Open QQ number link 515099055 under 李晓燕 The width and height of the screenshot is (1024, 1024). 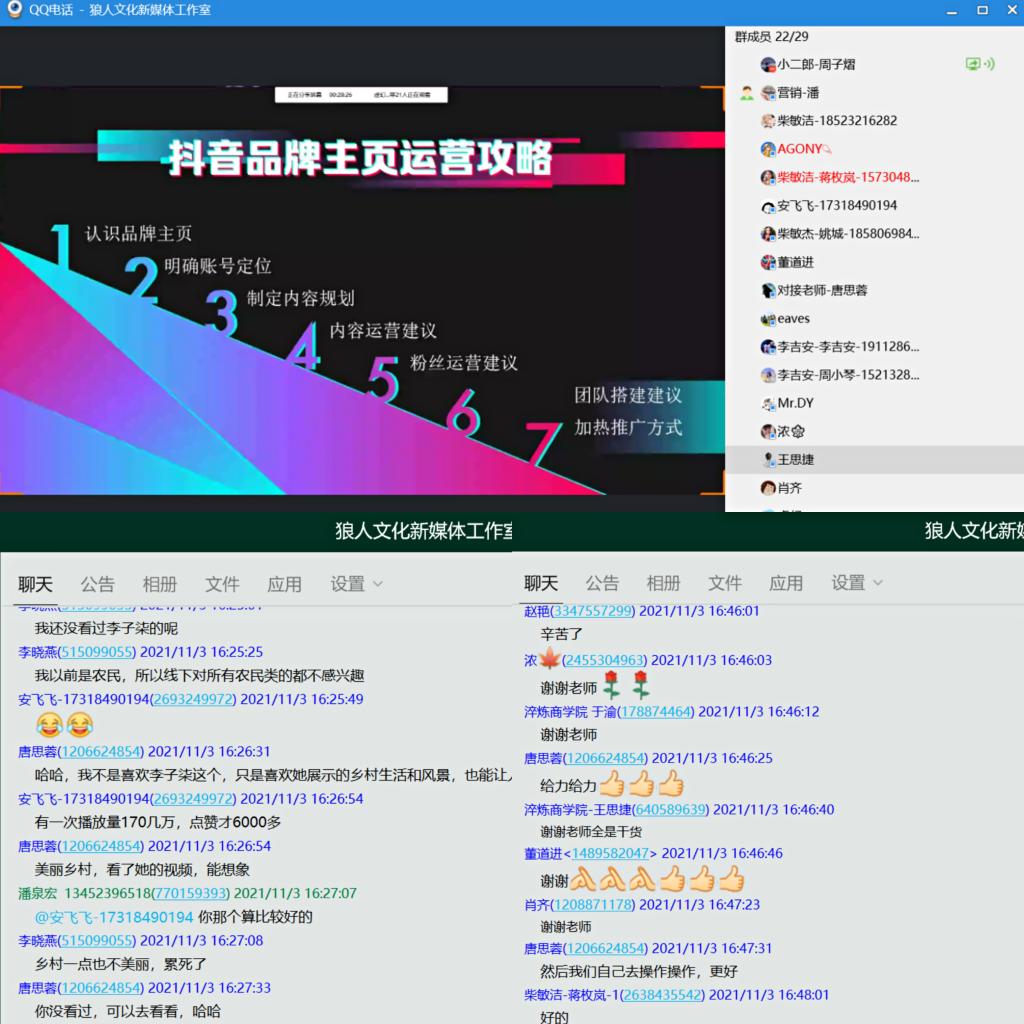[x=97, y=651]
